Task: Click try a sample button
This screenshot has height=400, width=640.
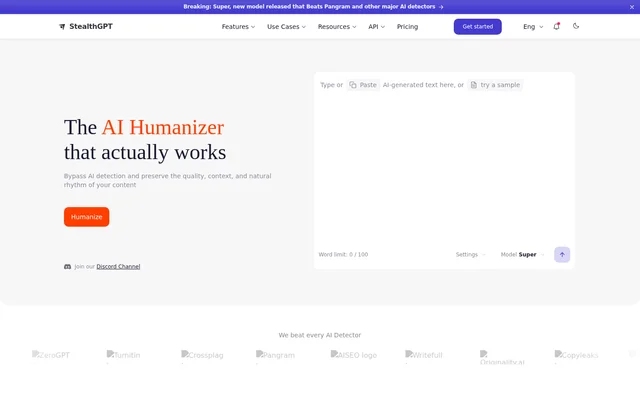Action: (496, 85)
